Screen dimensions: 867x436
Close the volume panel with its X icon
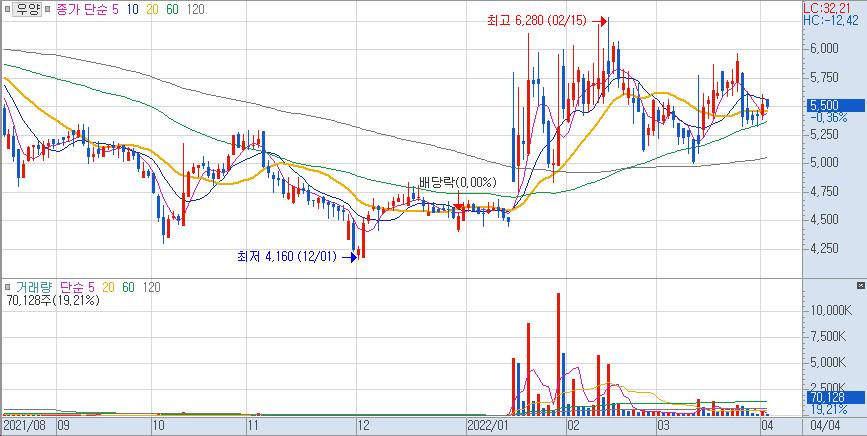point(860,285)
